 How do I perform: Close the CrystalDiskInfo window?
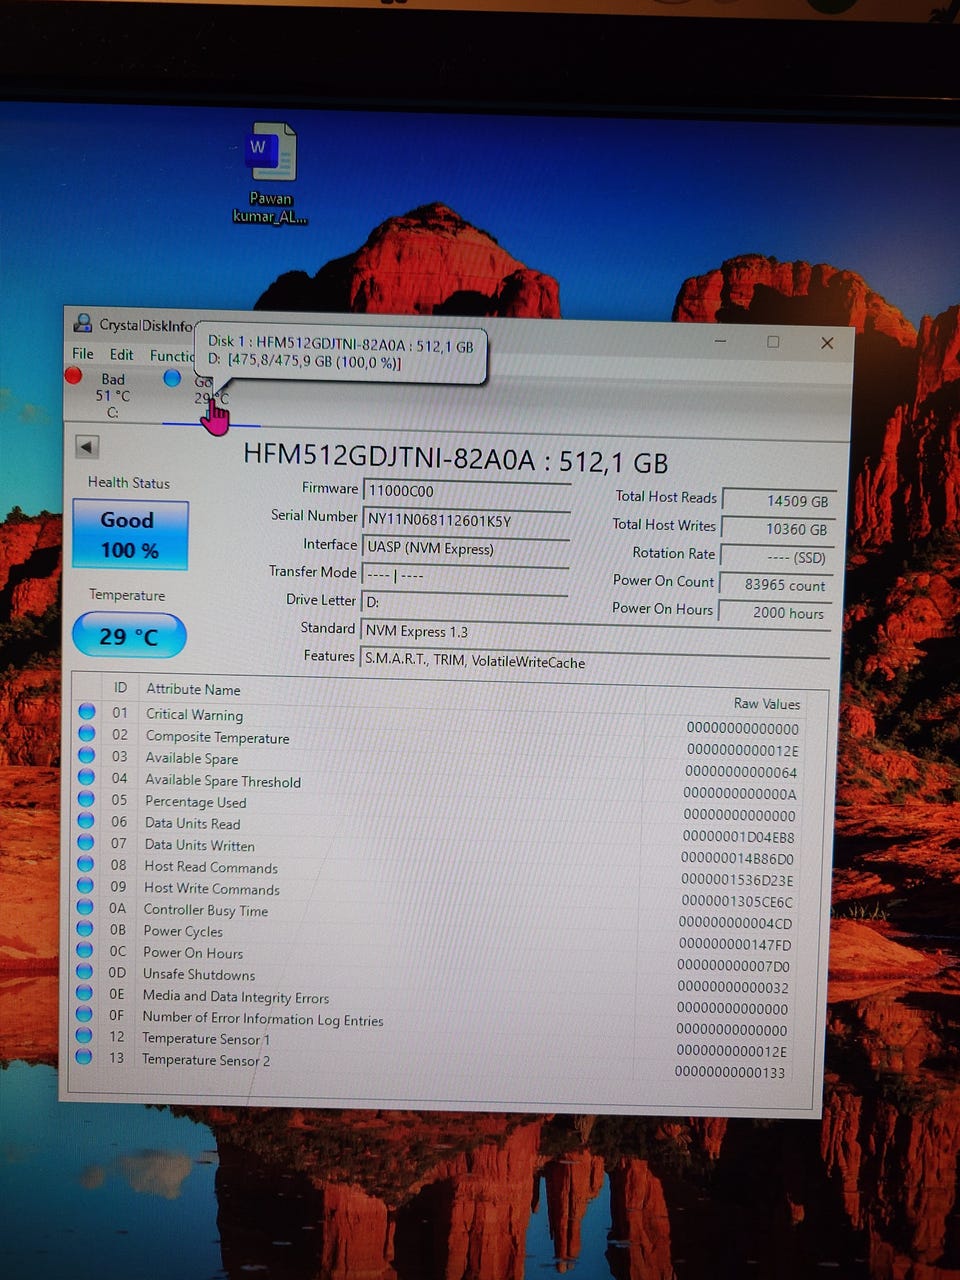827,343
